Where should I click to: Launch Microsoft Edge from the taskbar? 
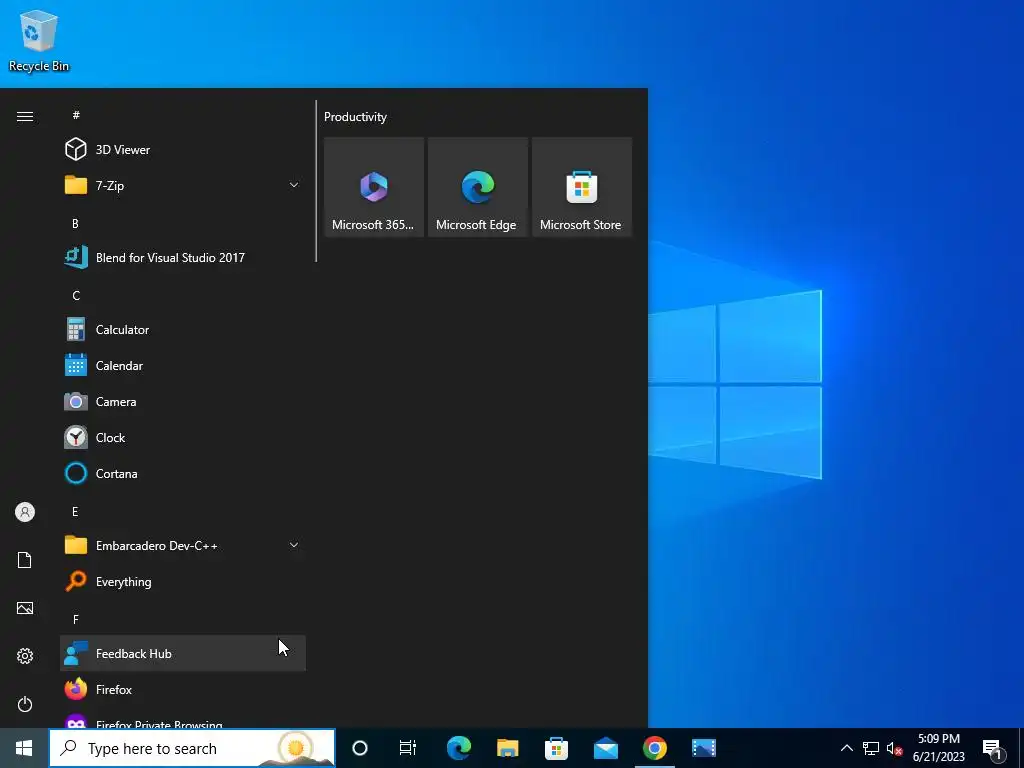pyautogui.click(x=458, y=748)
